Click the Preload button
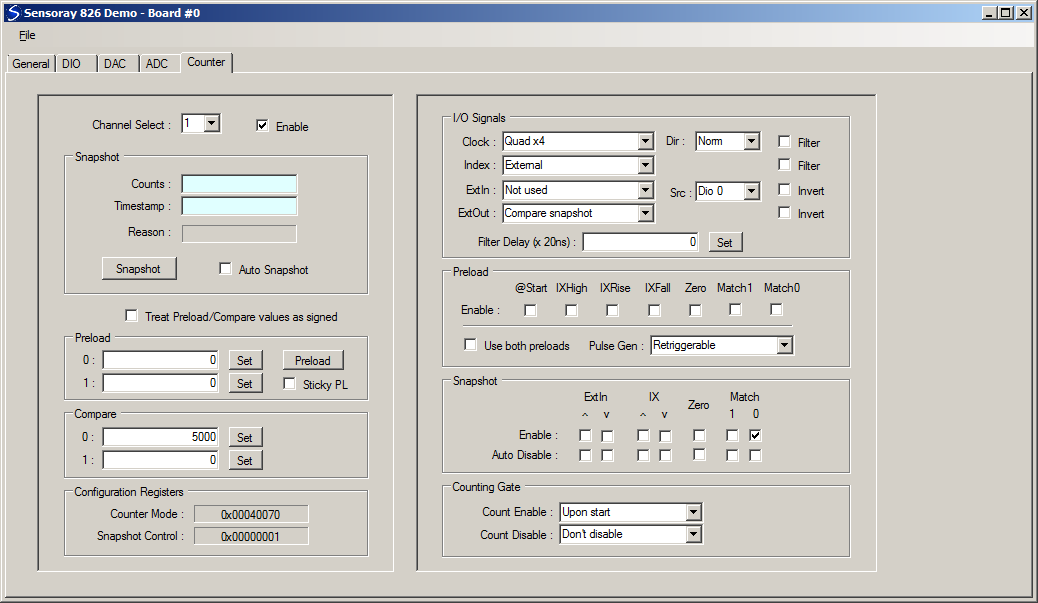Screen dimensions: 1038x603 click(x=313, y=360)
